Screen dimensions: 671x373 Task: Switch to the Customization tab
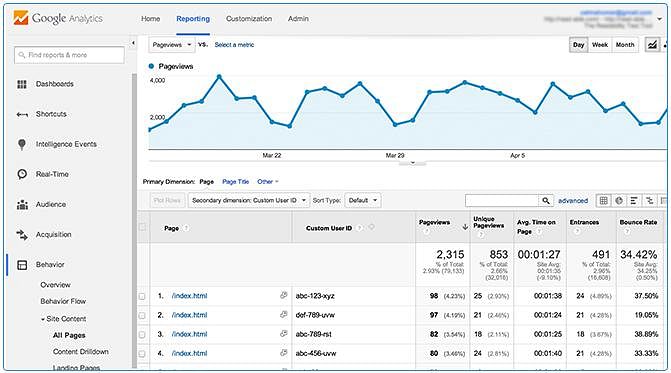[x=249, y=19]
